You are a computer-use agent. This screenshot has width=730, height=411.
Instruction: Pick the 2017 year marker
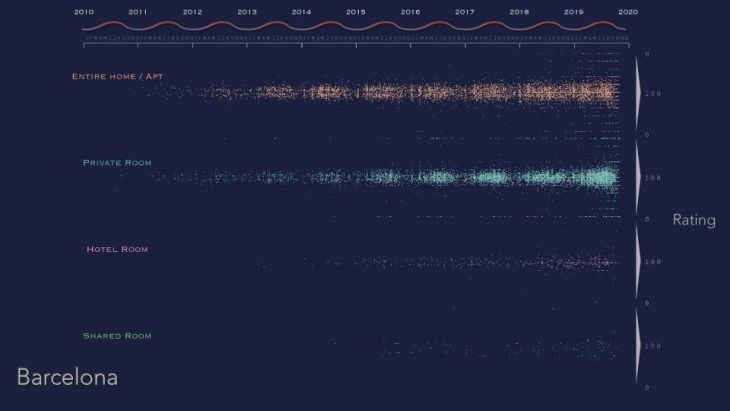point(464,12)
